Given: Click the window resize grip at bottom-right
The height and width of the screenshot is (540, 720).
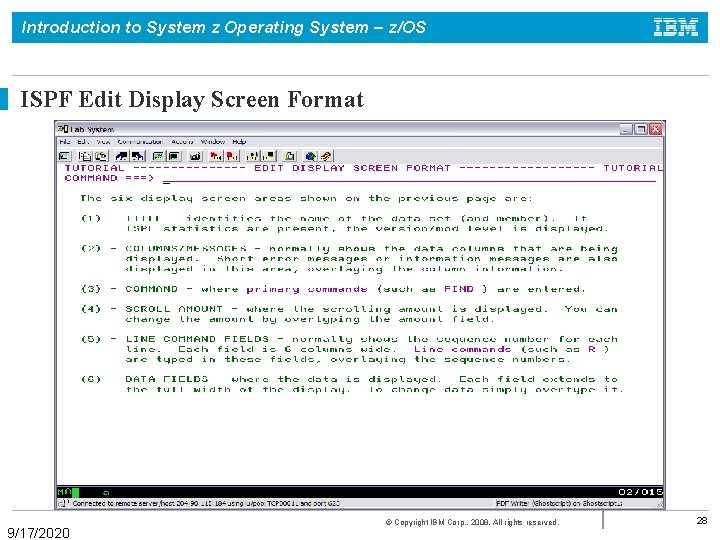Looking at the screenshot, I should [660, 504].
